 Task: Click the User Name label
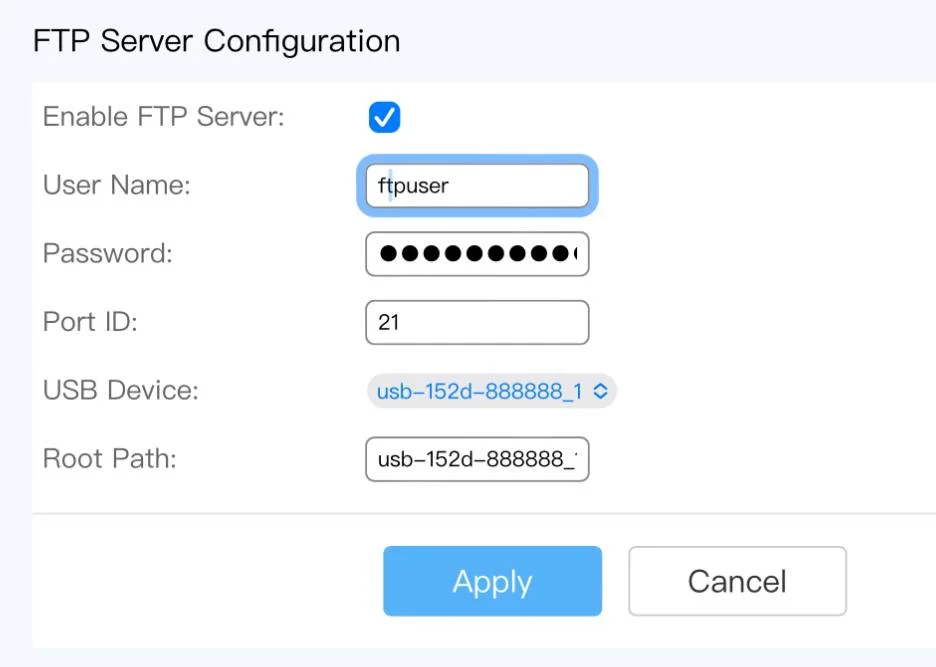[116, 185]
